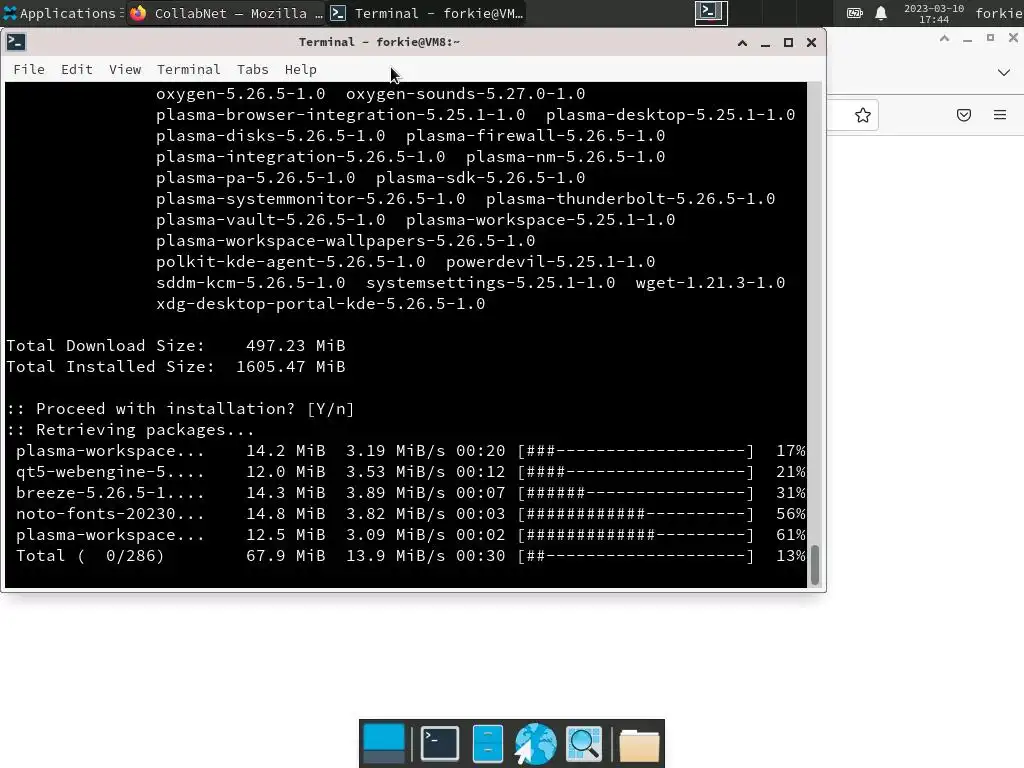Click 'wget-1.21.3-1.0' package text
Viewport: 1024px width, 768px height.
pos(710,283)
